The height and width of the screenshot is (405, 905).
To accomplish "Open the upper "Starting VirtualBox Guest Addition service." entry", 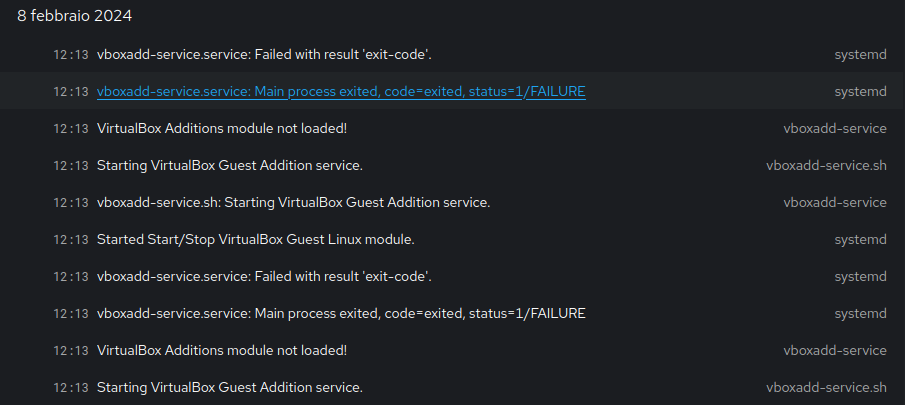I will coord(229,165).
